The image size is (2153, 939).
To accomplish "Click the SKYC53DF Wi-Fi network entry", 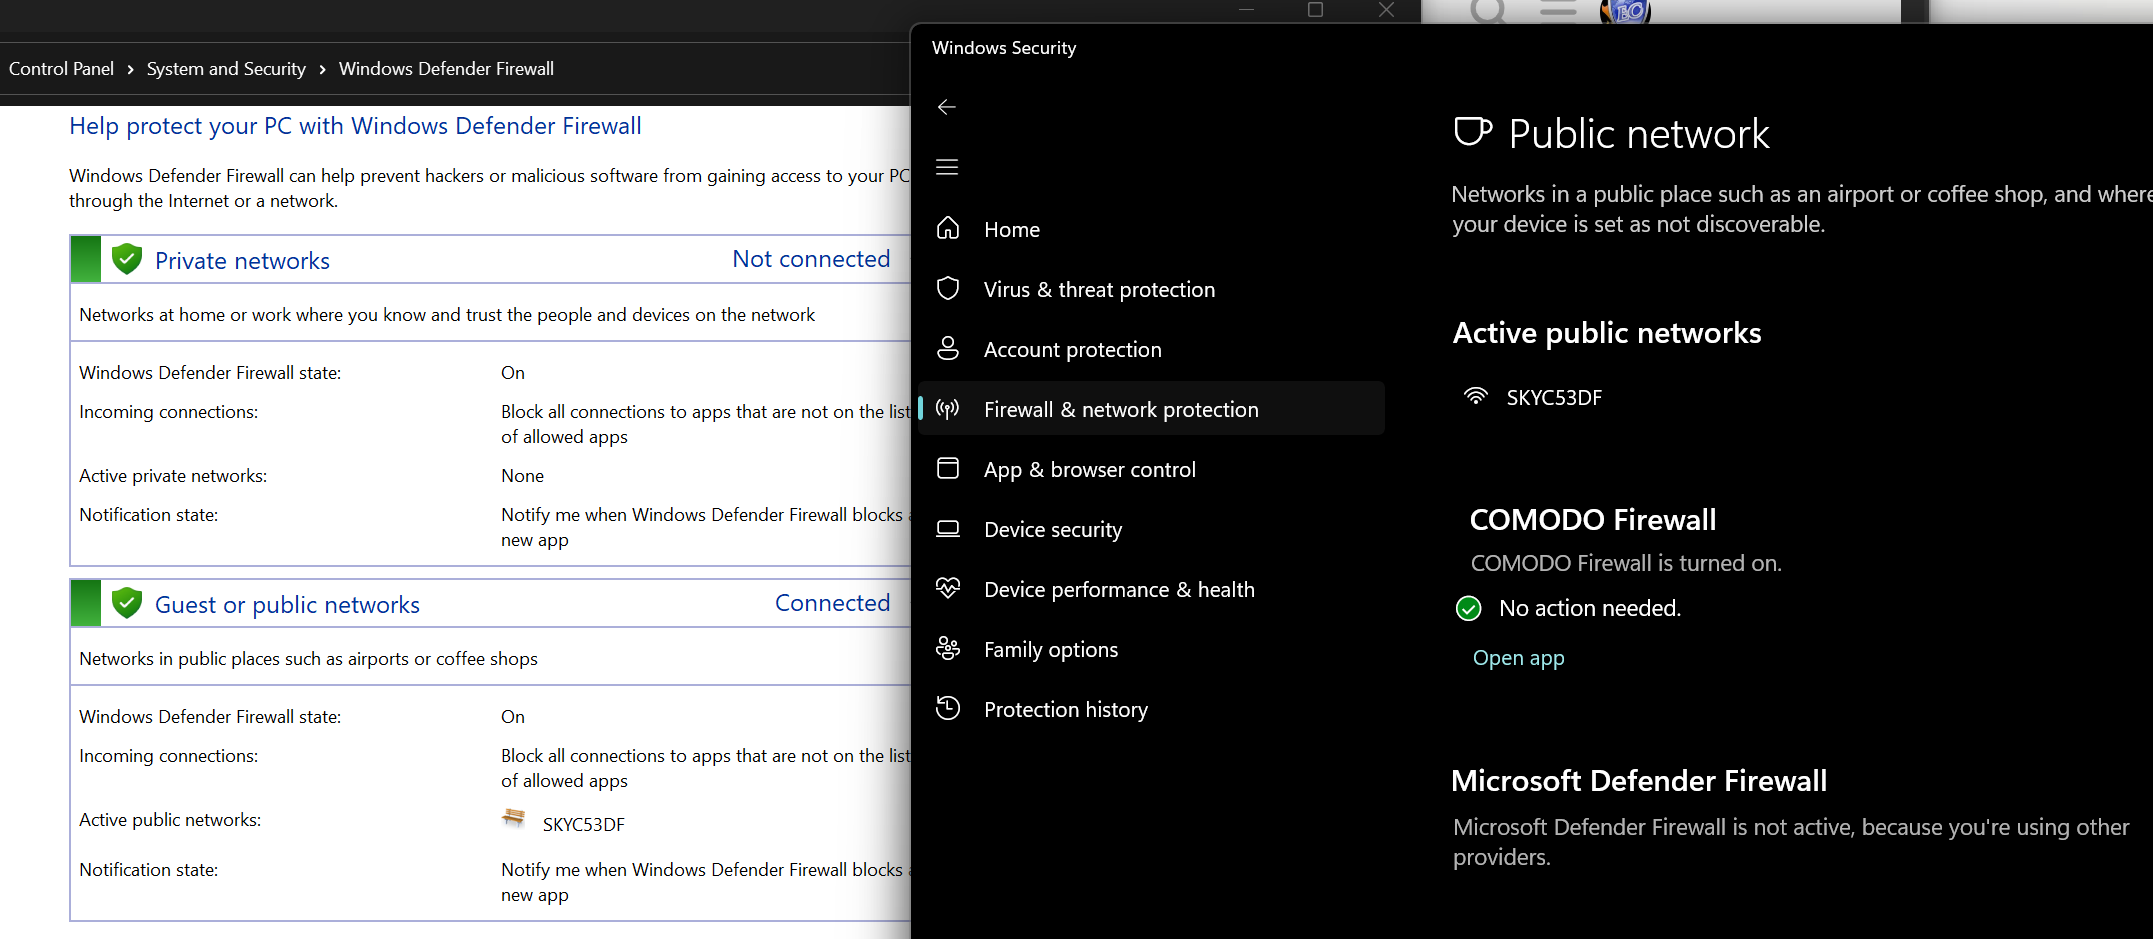I will [1553, 397].
